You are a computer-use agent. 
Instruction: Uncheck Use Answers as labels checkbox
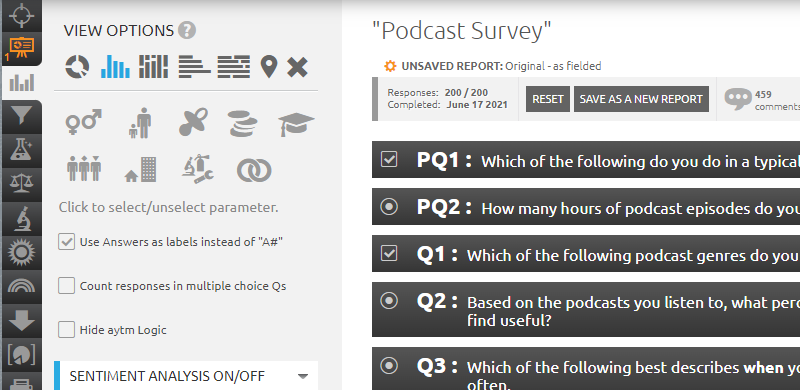pos(66,242)
